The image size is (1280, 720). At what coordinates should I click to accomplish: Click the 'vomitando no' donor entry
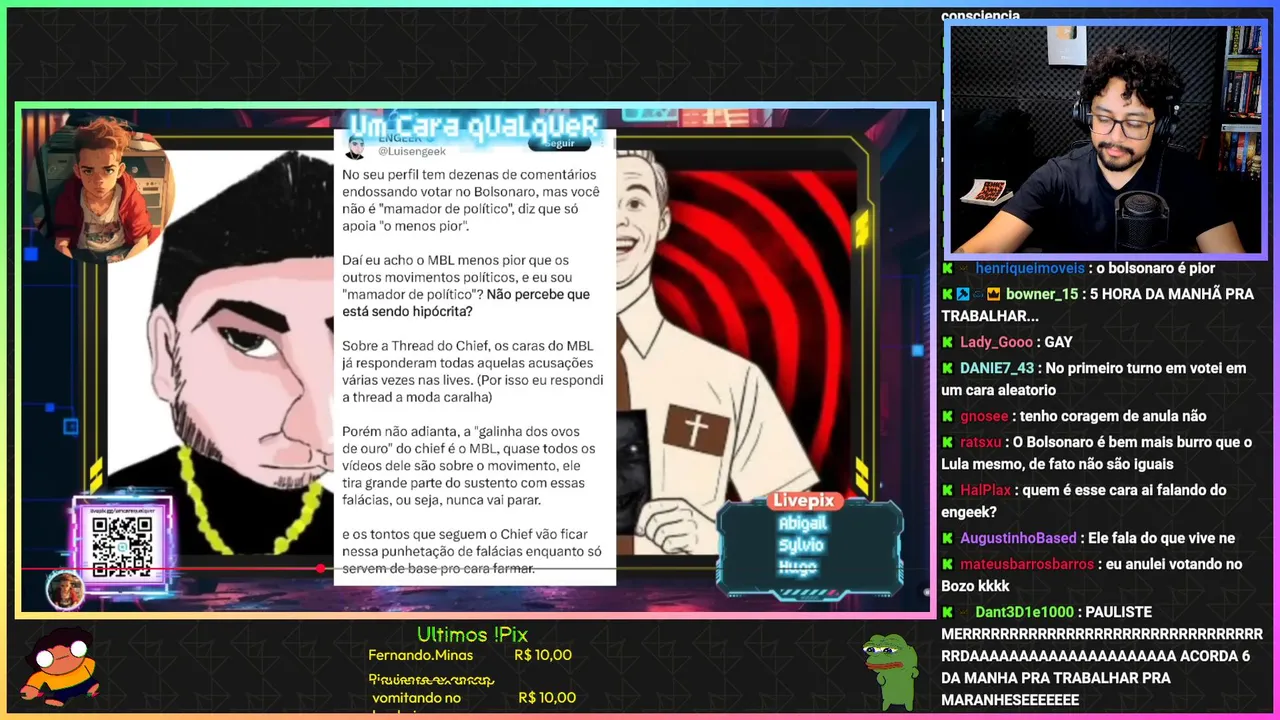pos(416,698)
